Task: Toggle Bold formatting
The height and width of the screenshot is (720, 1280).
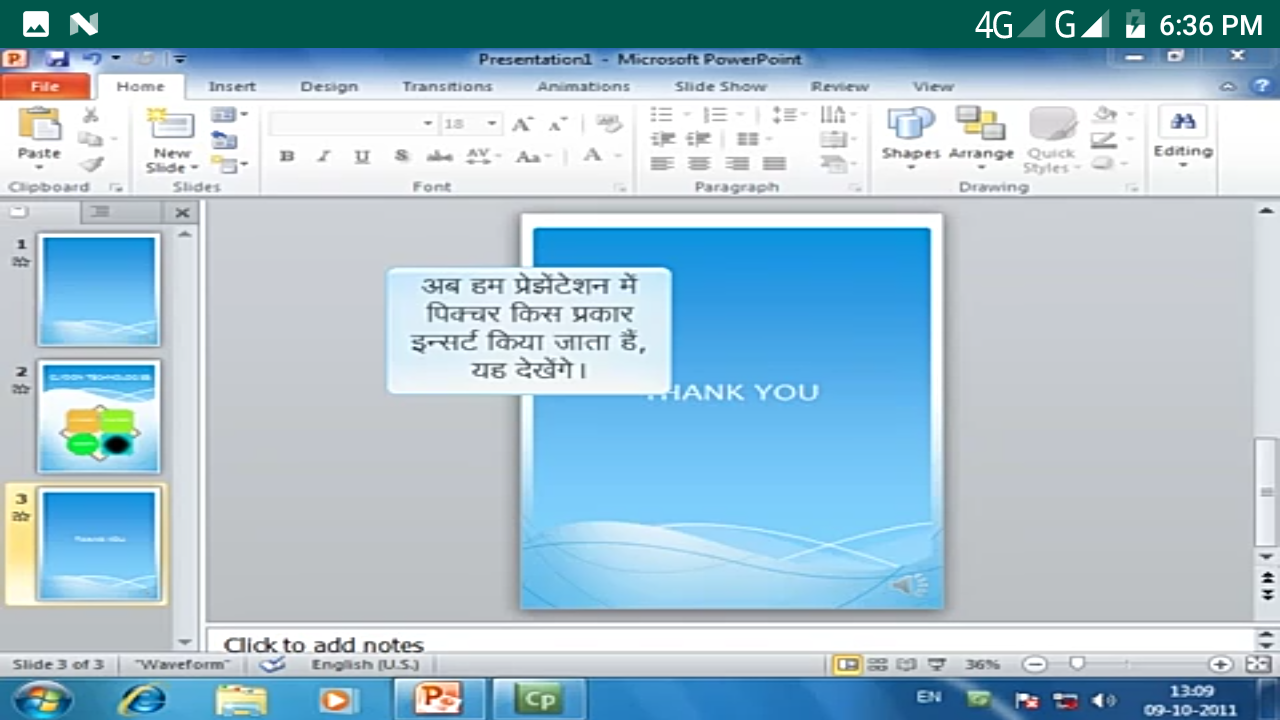Action: [287, 156]
